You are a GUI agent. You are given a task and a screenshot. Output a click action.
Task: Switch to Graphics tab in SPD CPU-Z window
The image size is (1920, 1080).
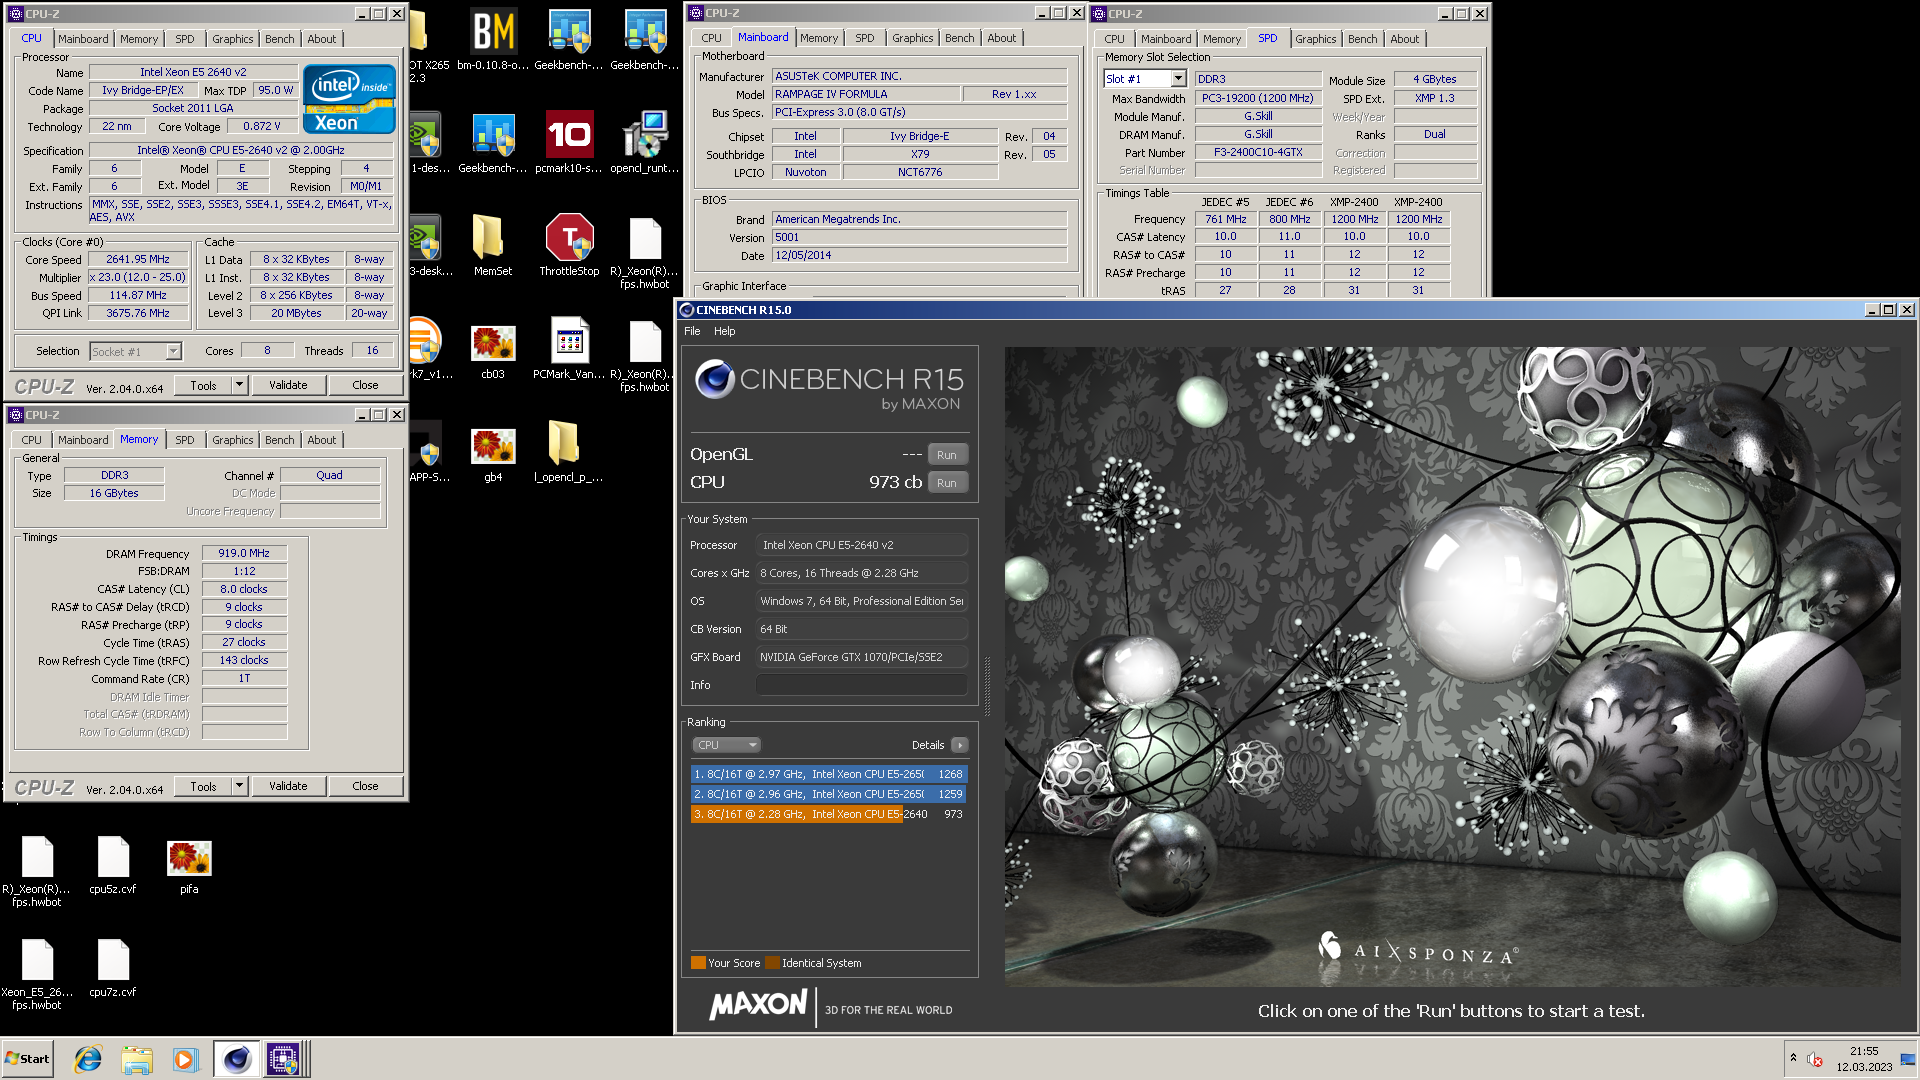pos(1315,39)
